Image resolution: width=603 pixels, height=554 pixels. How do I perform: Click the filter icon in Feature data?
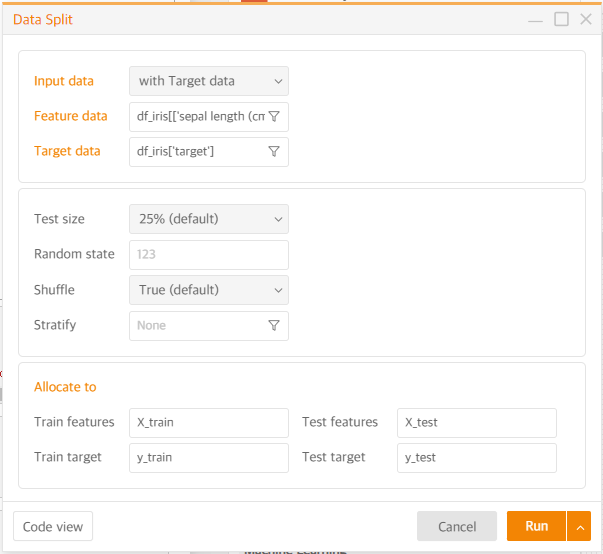[x=274, y=116]
